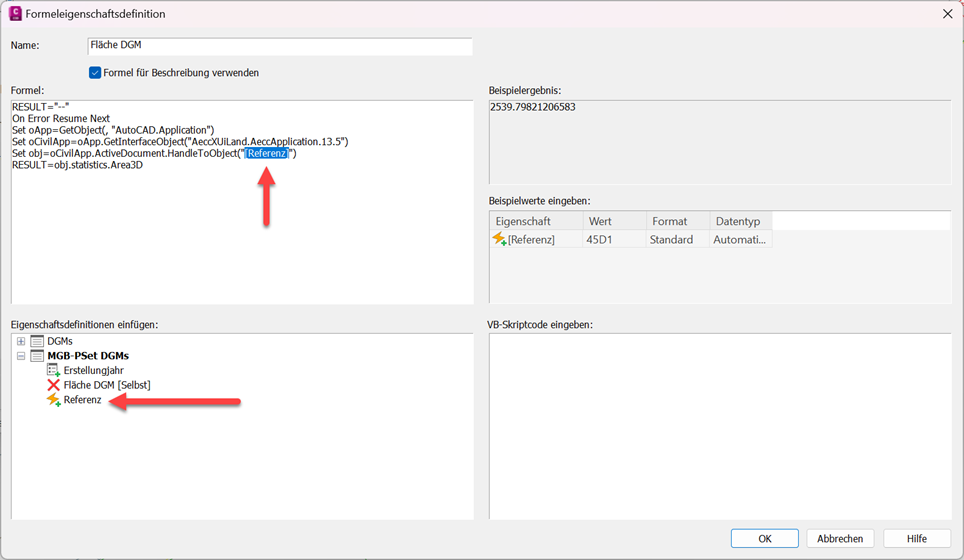Click the Name field containing Fläche DGM
The image size is (964, 560).
279,45
